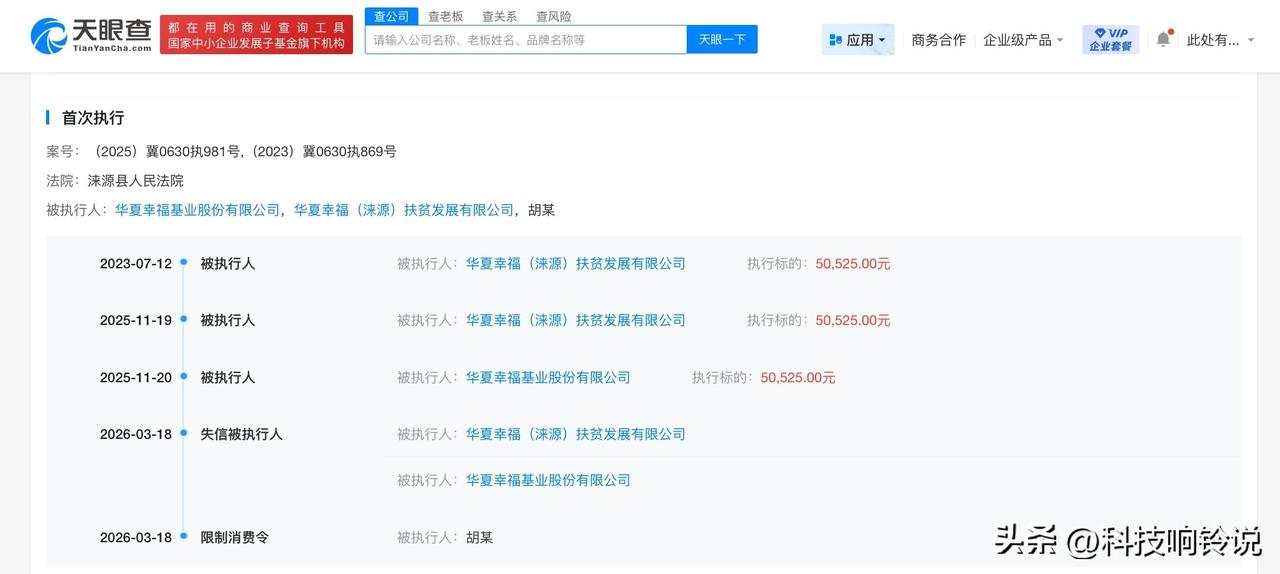Screen dimensions: 1280x574
Task: Click the 失信被执行人 label
Action: (x=241, y=434)
